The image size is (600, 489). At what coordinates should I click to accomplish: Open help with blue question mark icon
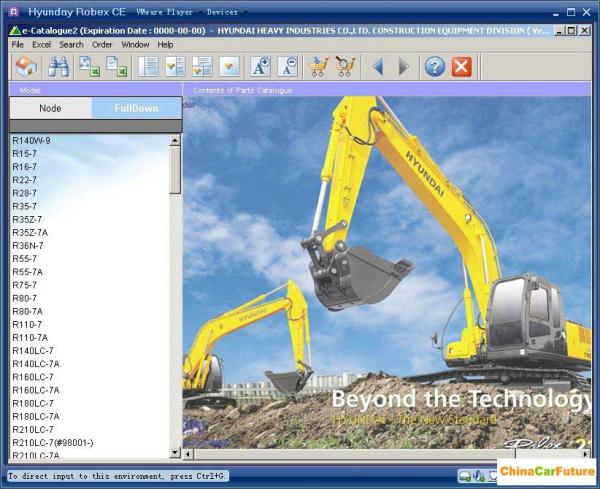(x=435, y=67)
